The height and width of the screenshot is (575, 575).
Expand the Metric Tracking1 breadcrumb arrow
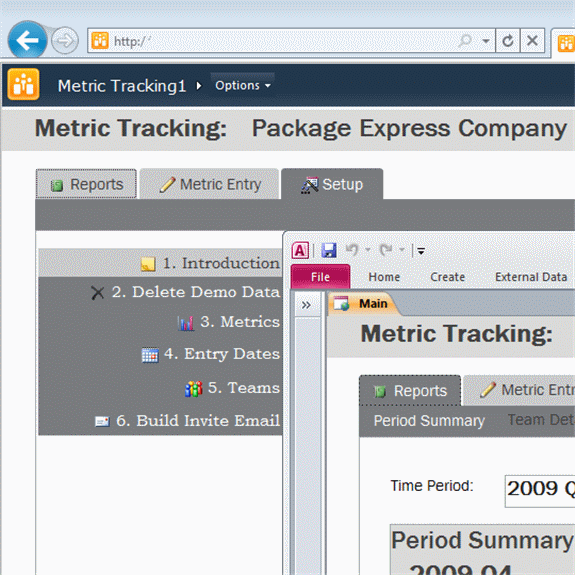point(199,86)
